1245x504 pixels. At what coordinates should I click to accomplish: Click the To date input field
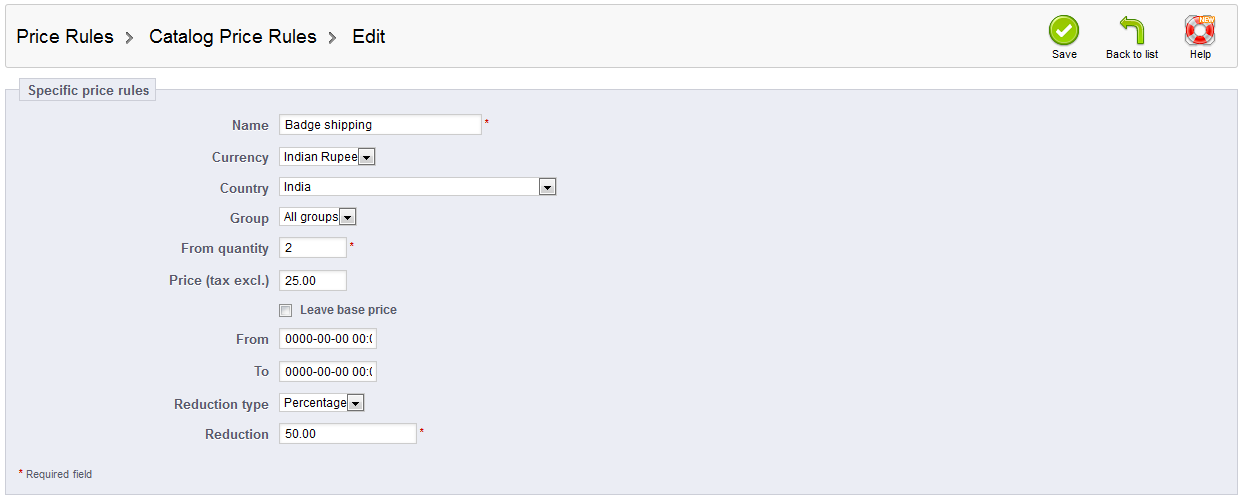328,371
